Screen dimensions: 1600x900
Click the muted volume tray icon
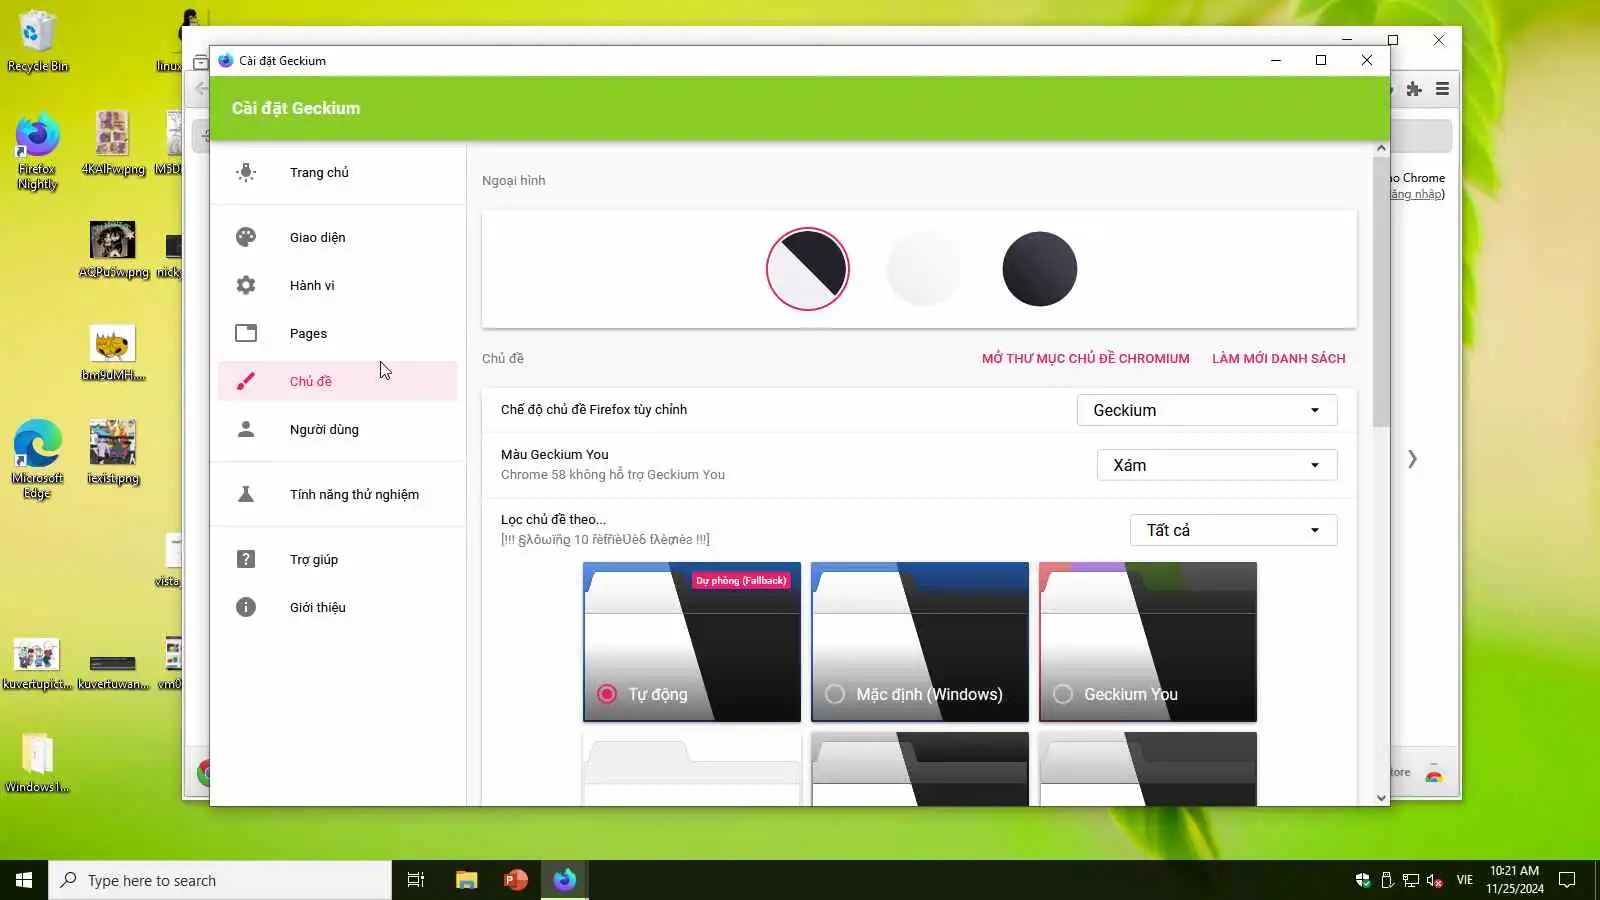pos(1435,880)
